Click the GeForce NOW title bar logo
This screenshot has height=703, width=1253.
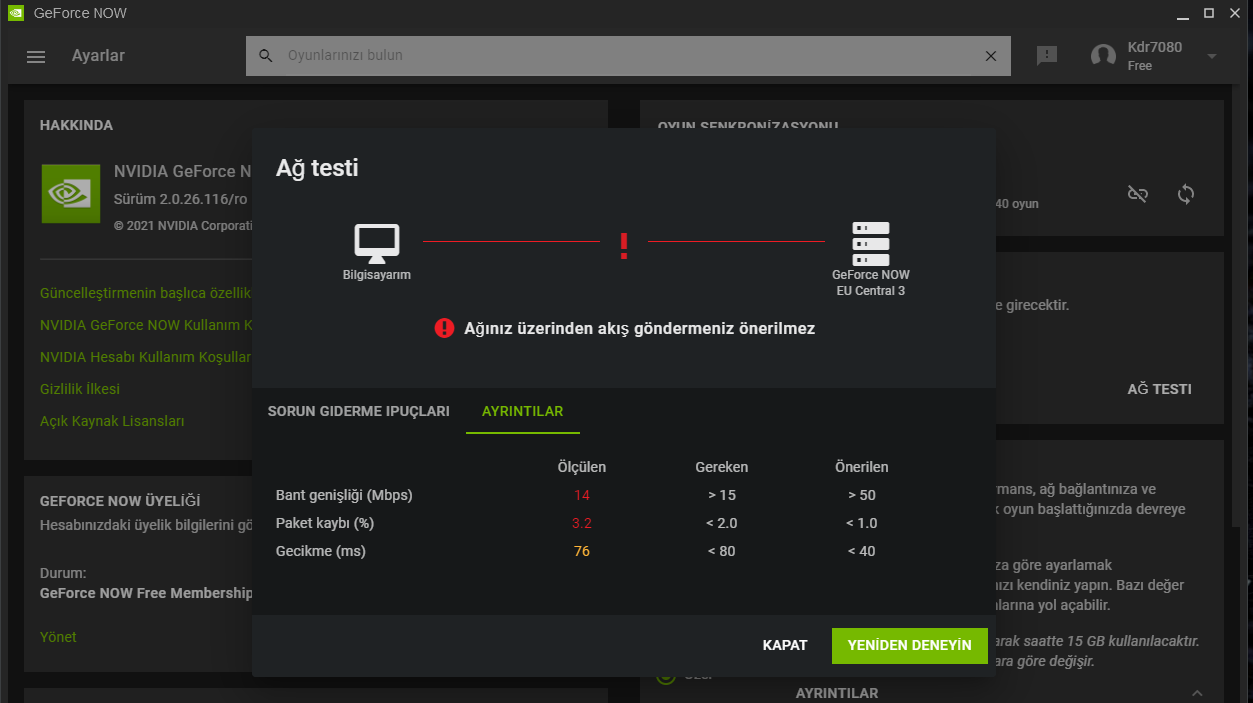(x=15, y=13)
